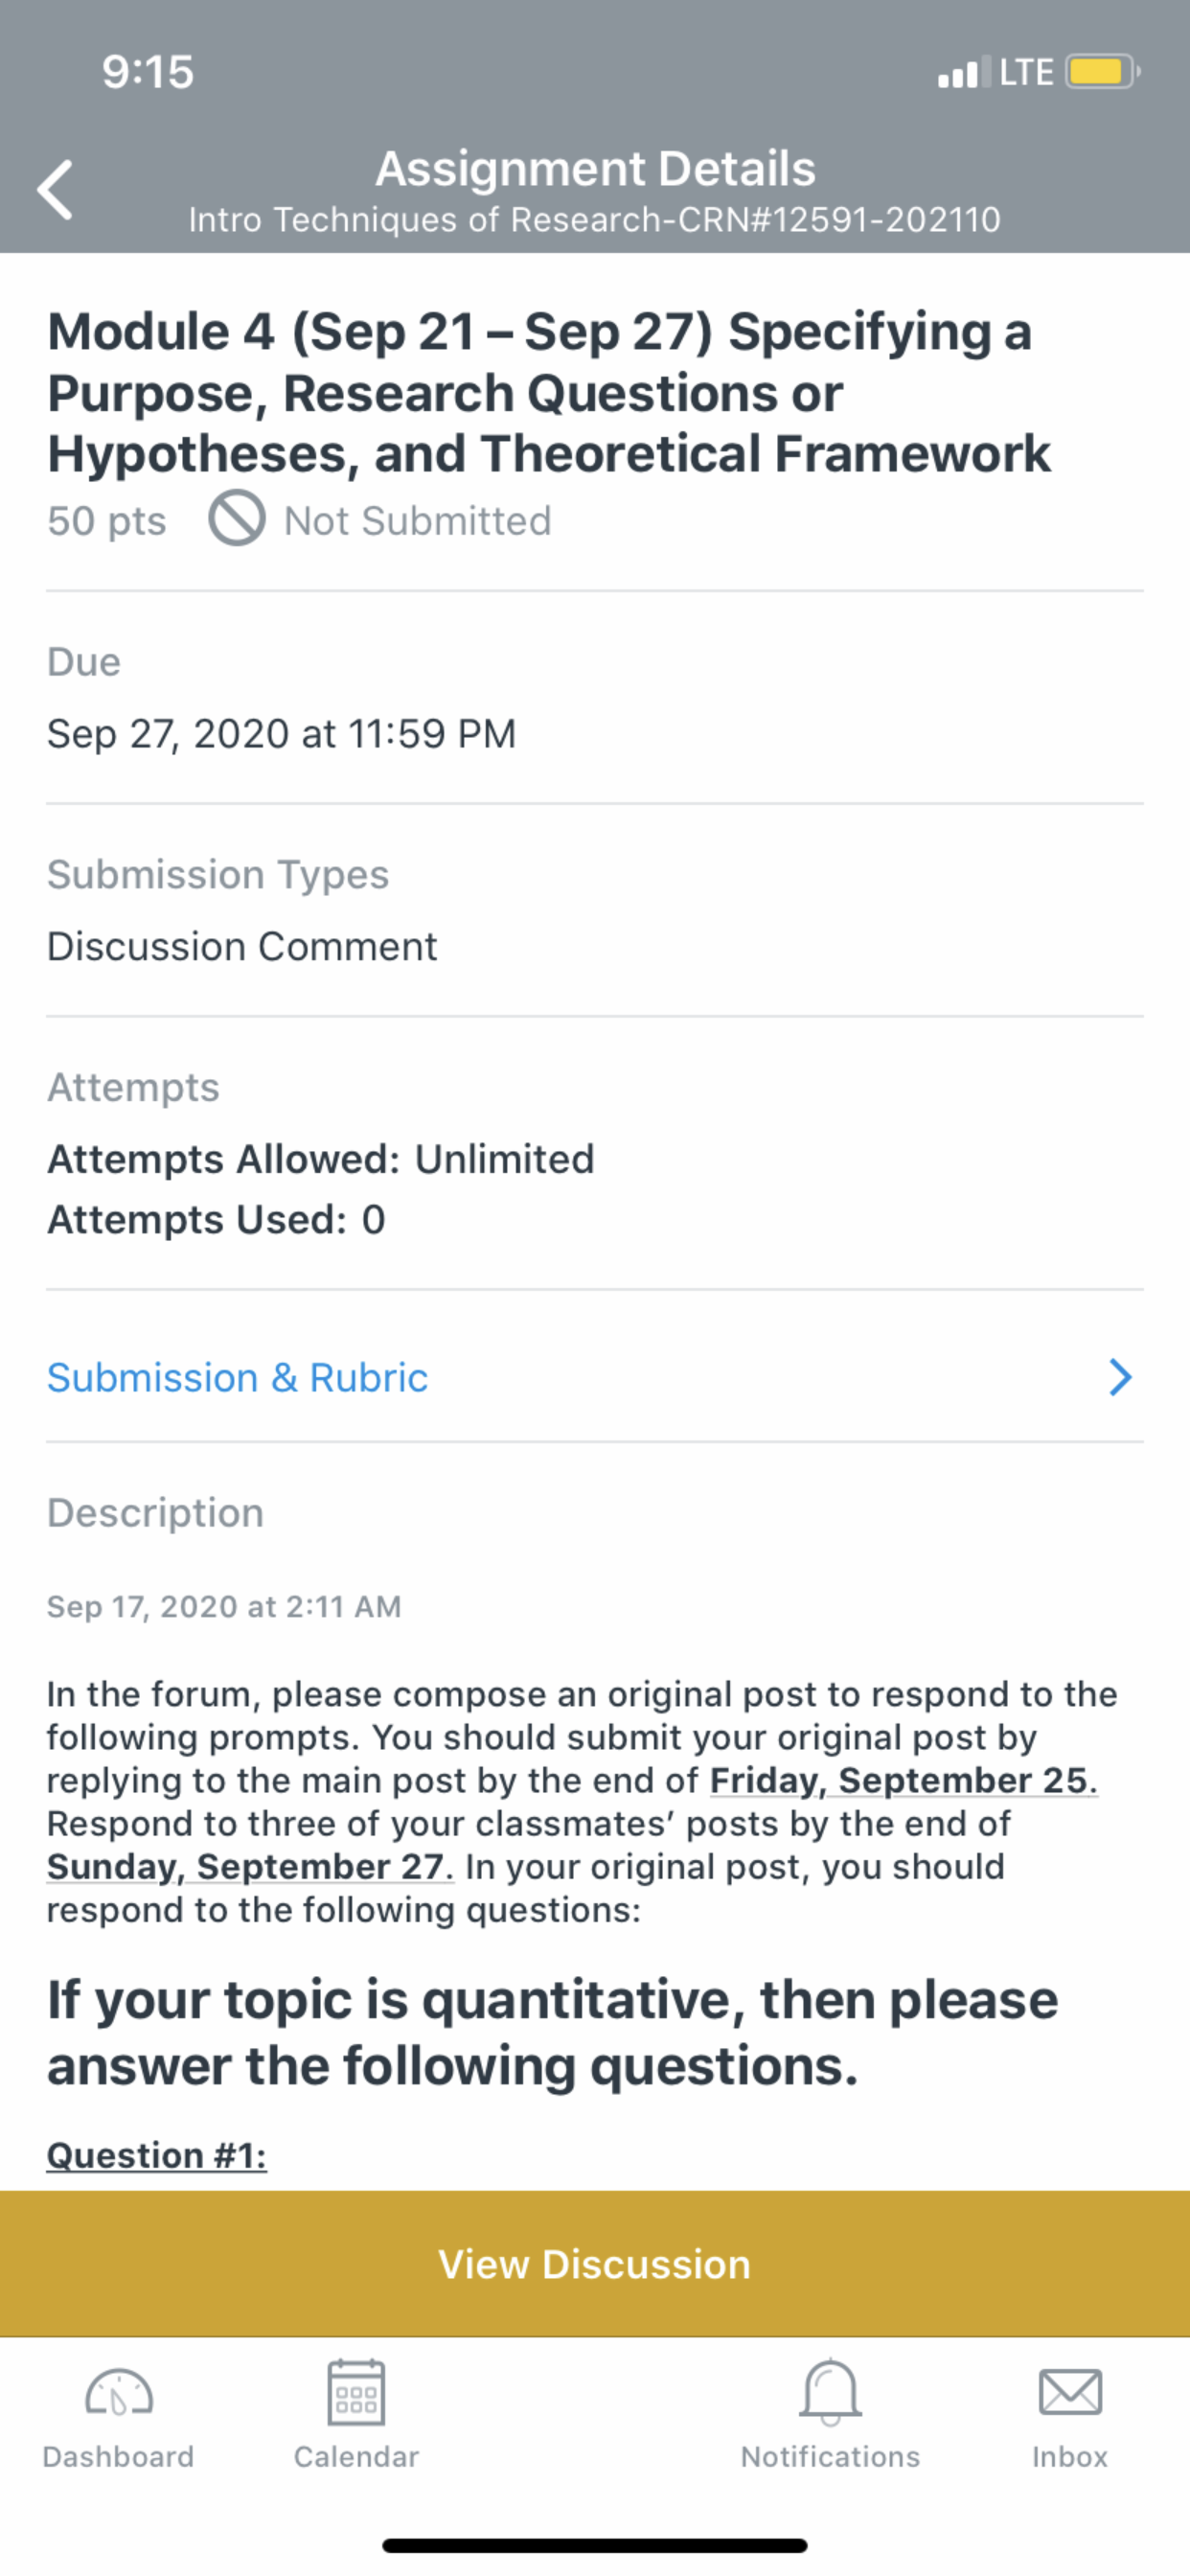
Task: Open the Notifications bell icon
Action: click(830, 2392)
